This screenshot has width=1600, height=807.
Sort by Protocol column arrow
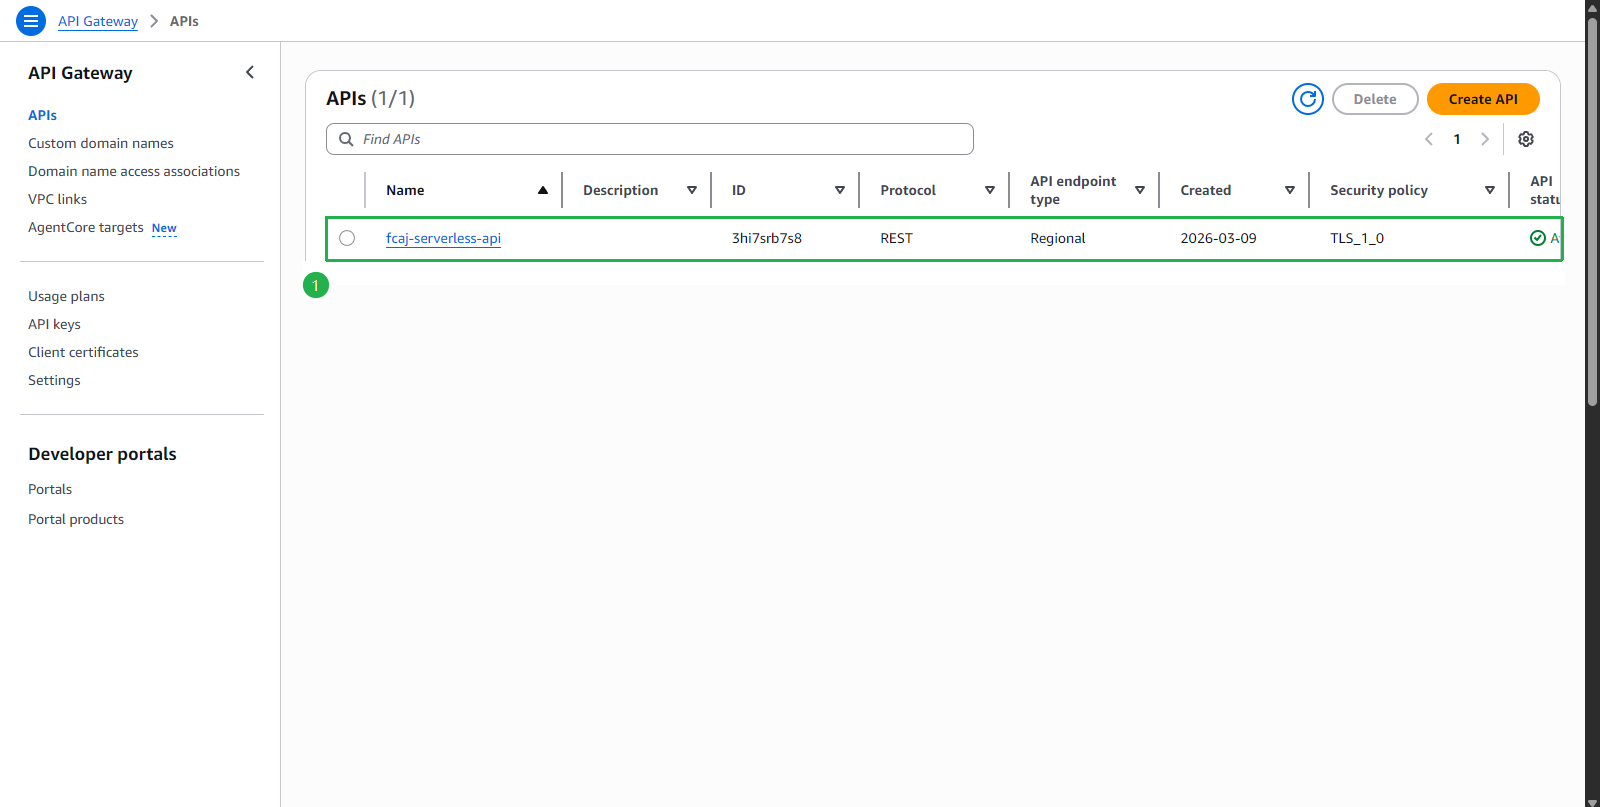(x=990, y=190)
